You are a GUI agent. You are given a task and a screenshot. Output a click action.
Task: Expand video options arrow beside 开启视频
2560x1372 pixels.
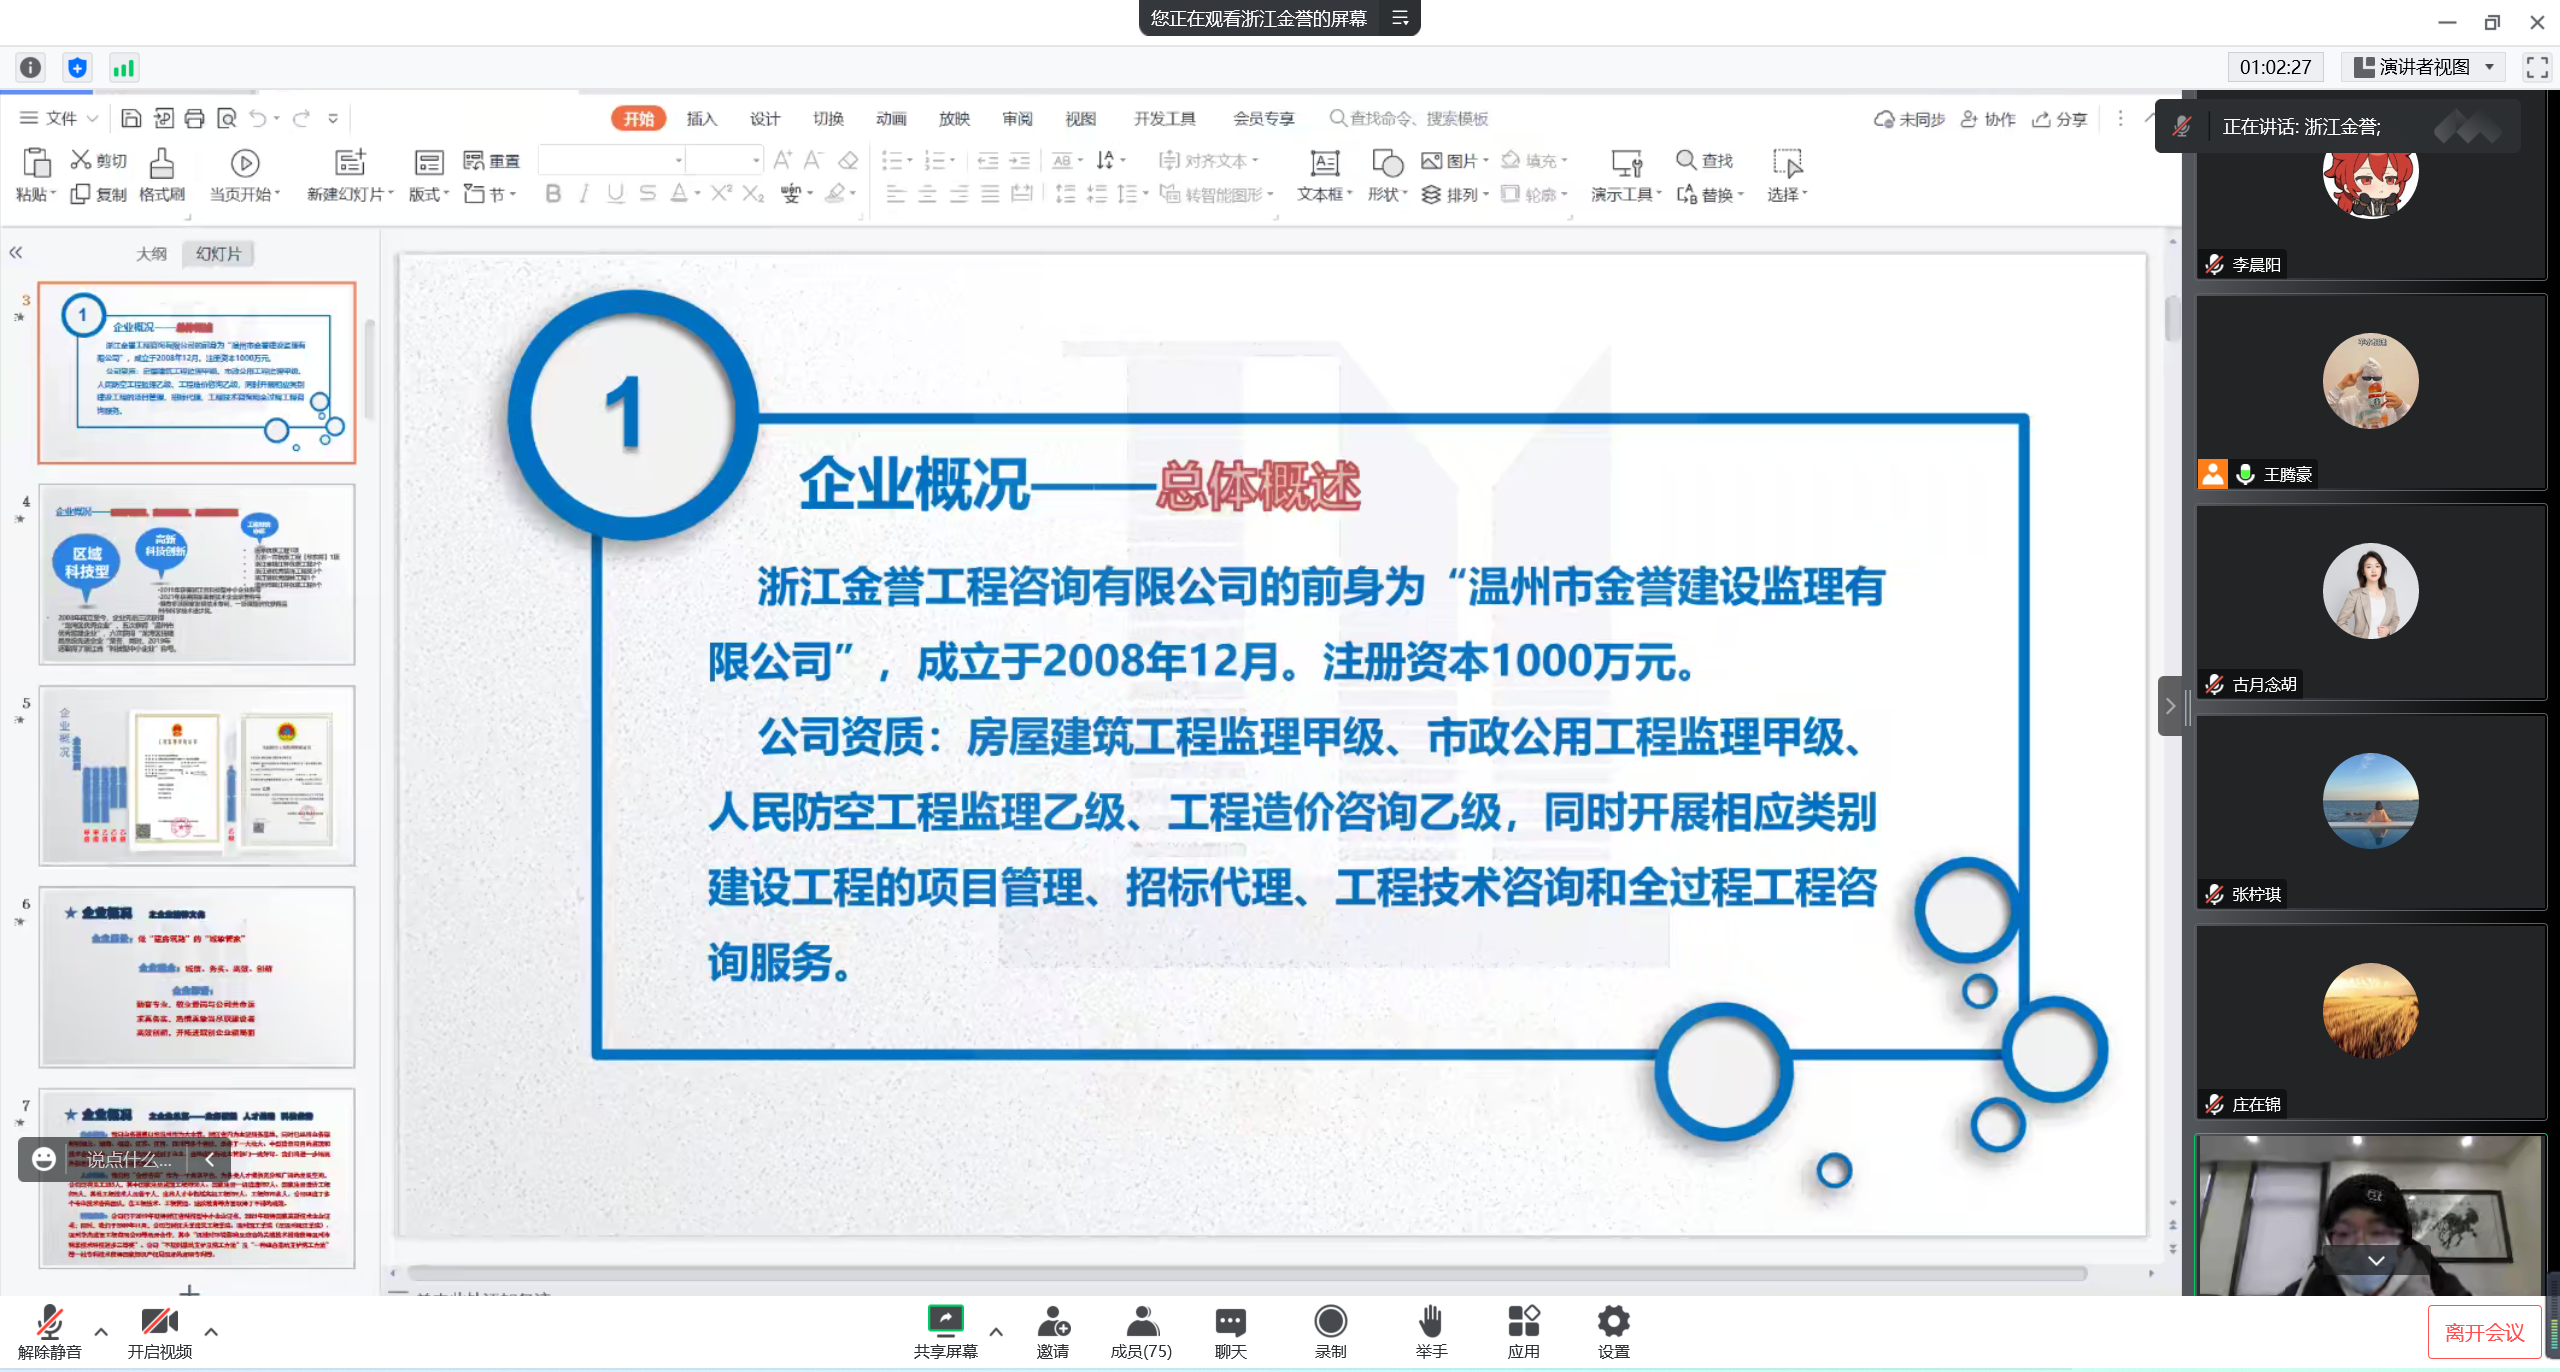(211, 1331)
